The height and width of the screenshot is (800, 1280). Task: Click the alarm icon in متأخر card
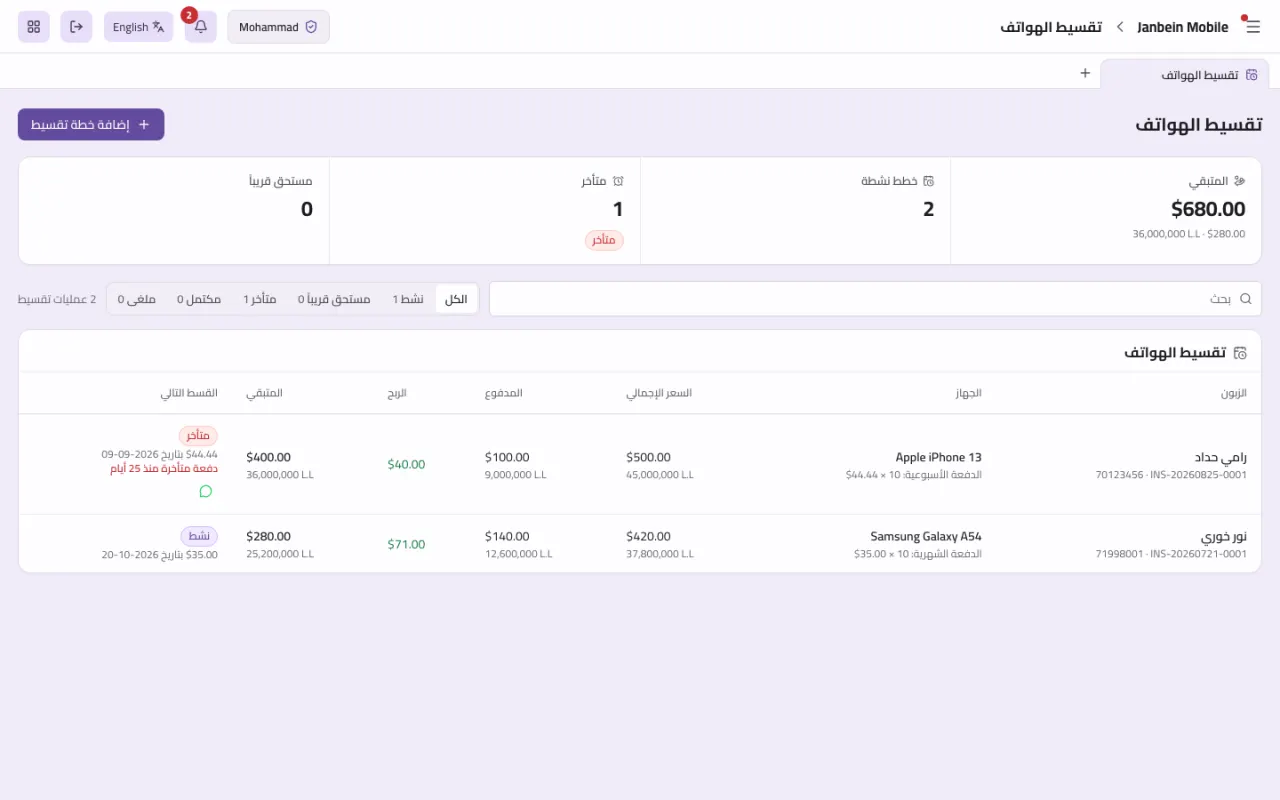[x=618, y=181]
